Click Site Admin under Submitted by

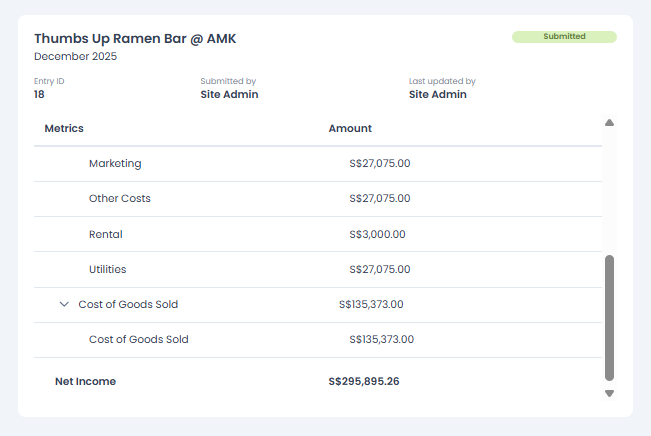tap(229, 95)
